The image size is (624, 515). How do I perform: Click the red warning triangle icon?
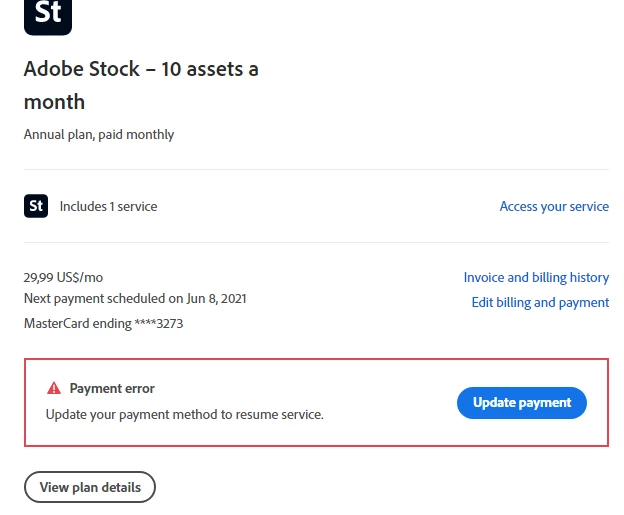54,389
